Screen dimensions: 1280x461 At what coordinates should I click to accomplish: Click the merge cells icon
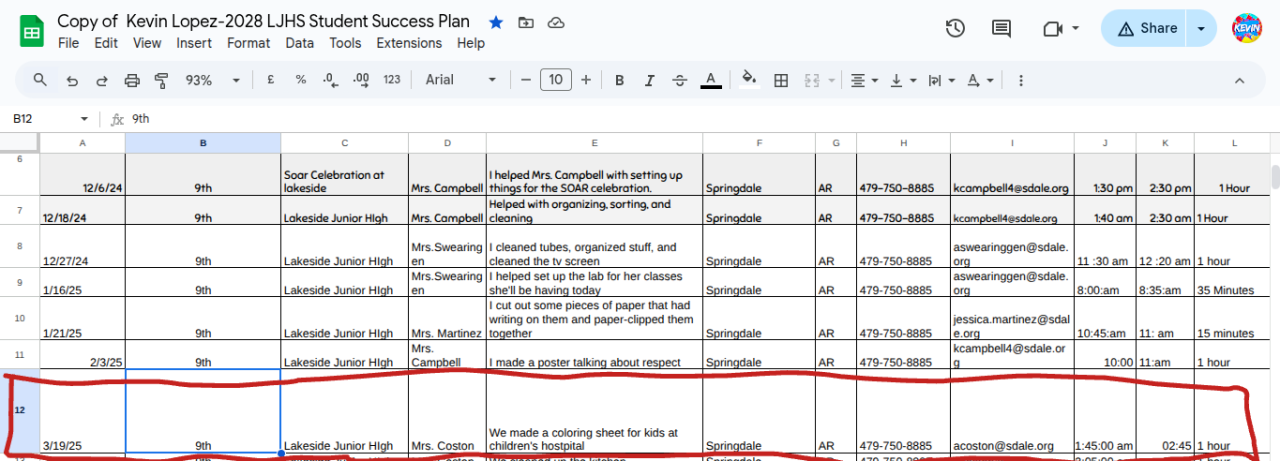click(812, 80)
